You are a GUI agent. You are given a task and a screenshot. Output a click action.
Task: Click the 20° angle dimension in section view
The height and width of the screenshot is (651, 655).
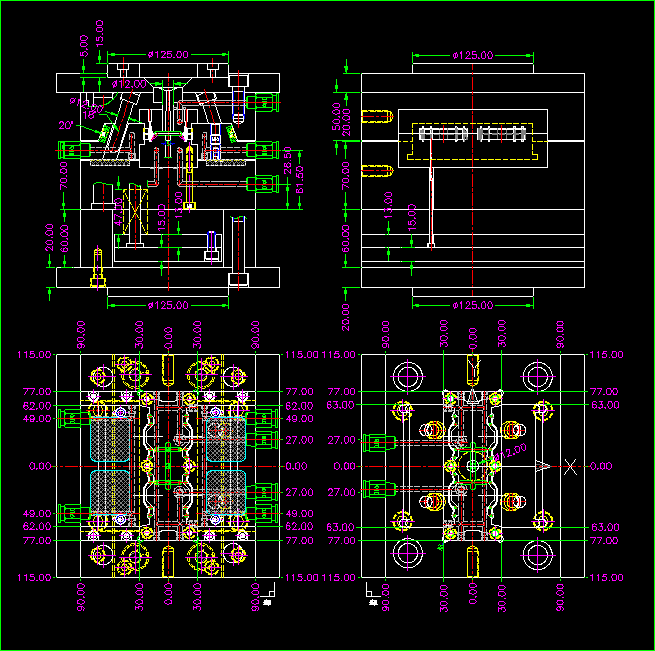(x=67, y=126)
